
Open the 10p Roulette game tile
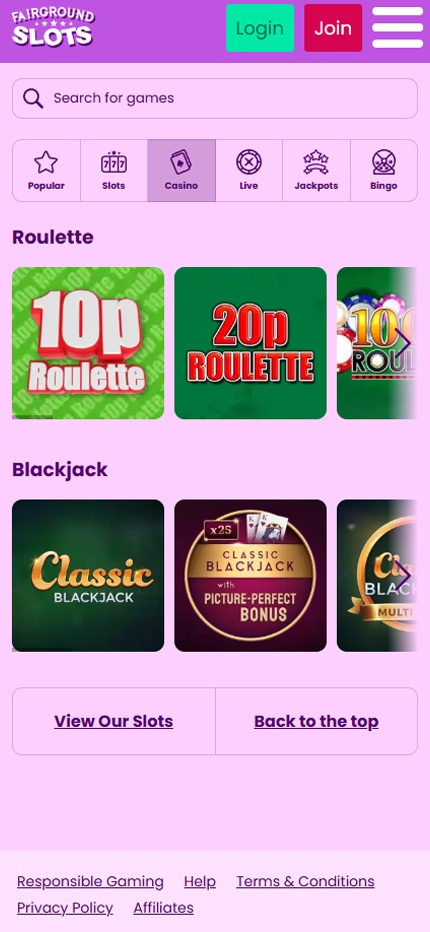88,343
